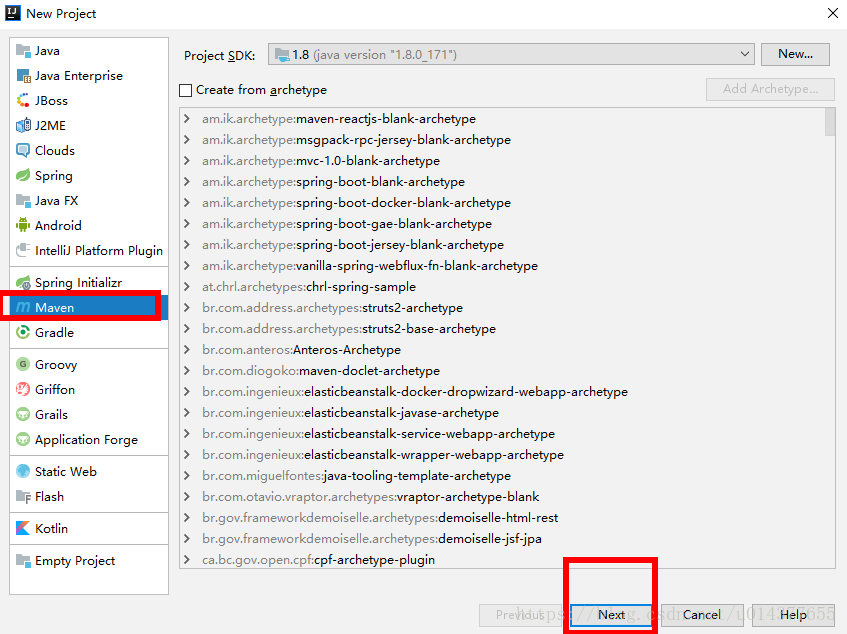
Task: Click the Clouds icon
Action: click(x=23, y=150)
